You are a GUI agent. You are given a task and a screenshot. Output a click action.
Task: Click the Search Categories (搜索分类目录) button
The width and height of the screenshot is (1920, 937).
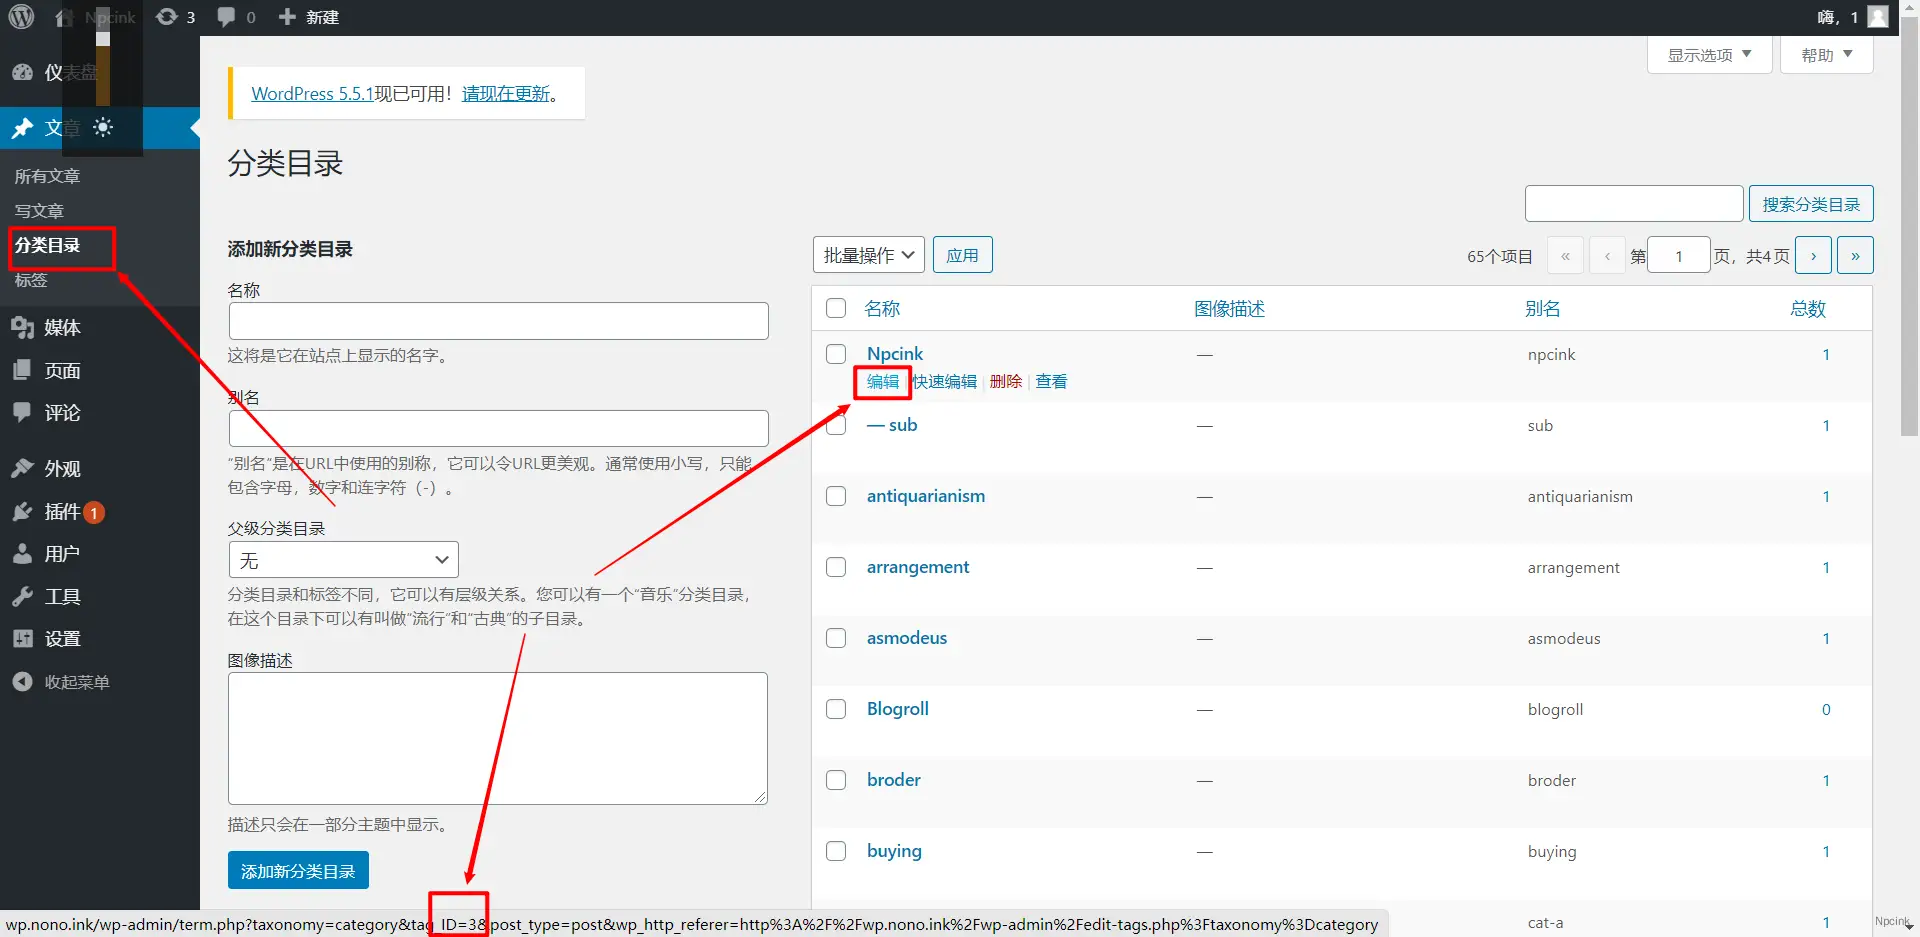pos(1811,204)
